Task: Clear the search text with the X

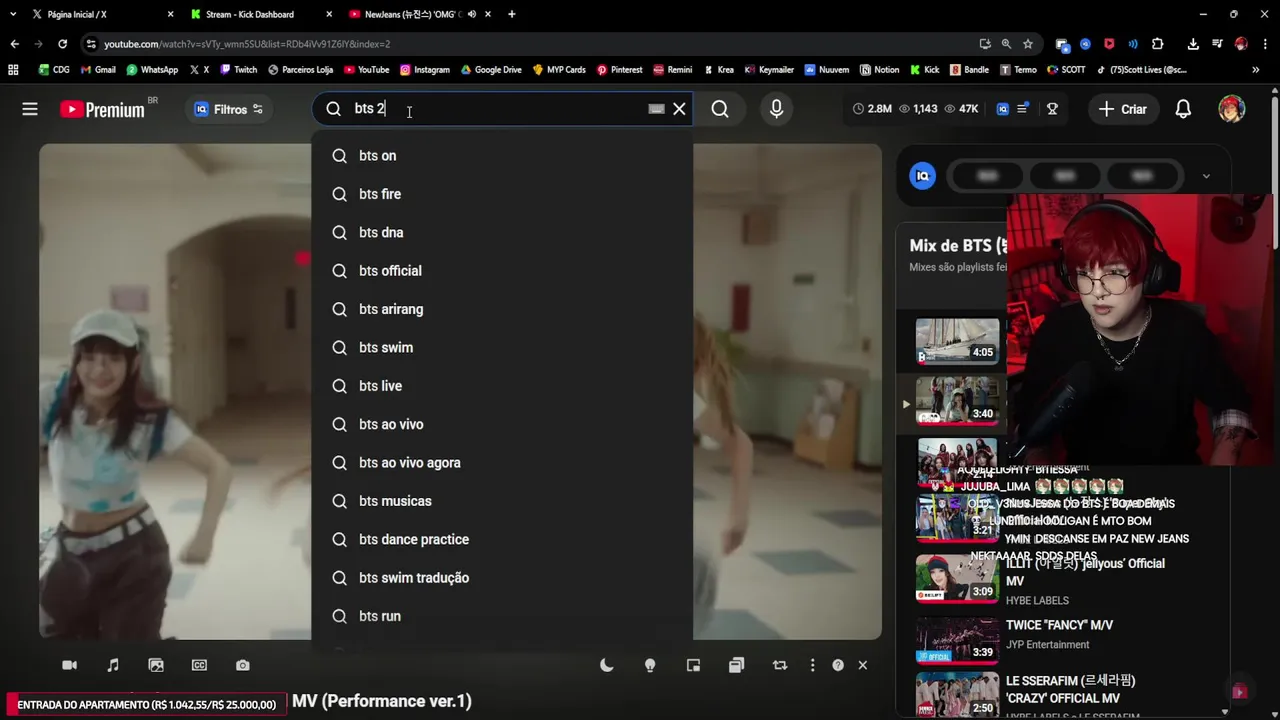Action: point(680,109)
